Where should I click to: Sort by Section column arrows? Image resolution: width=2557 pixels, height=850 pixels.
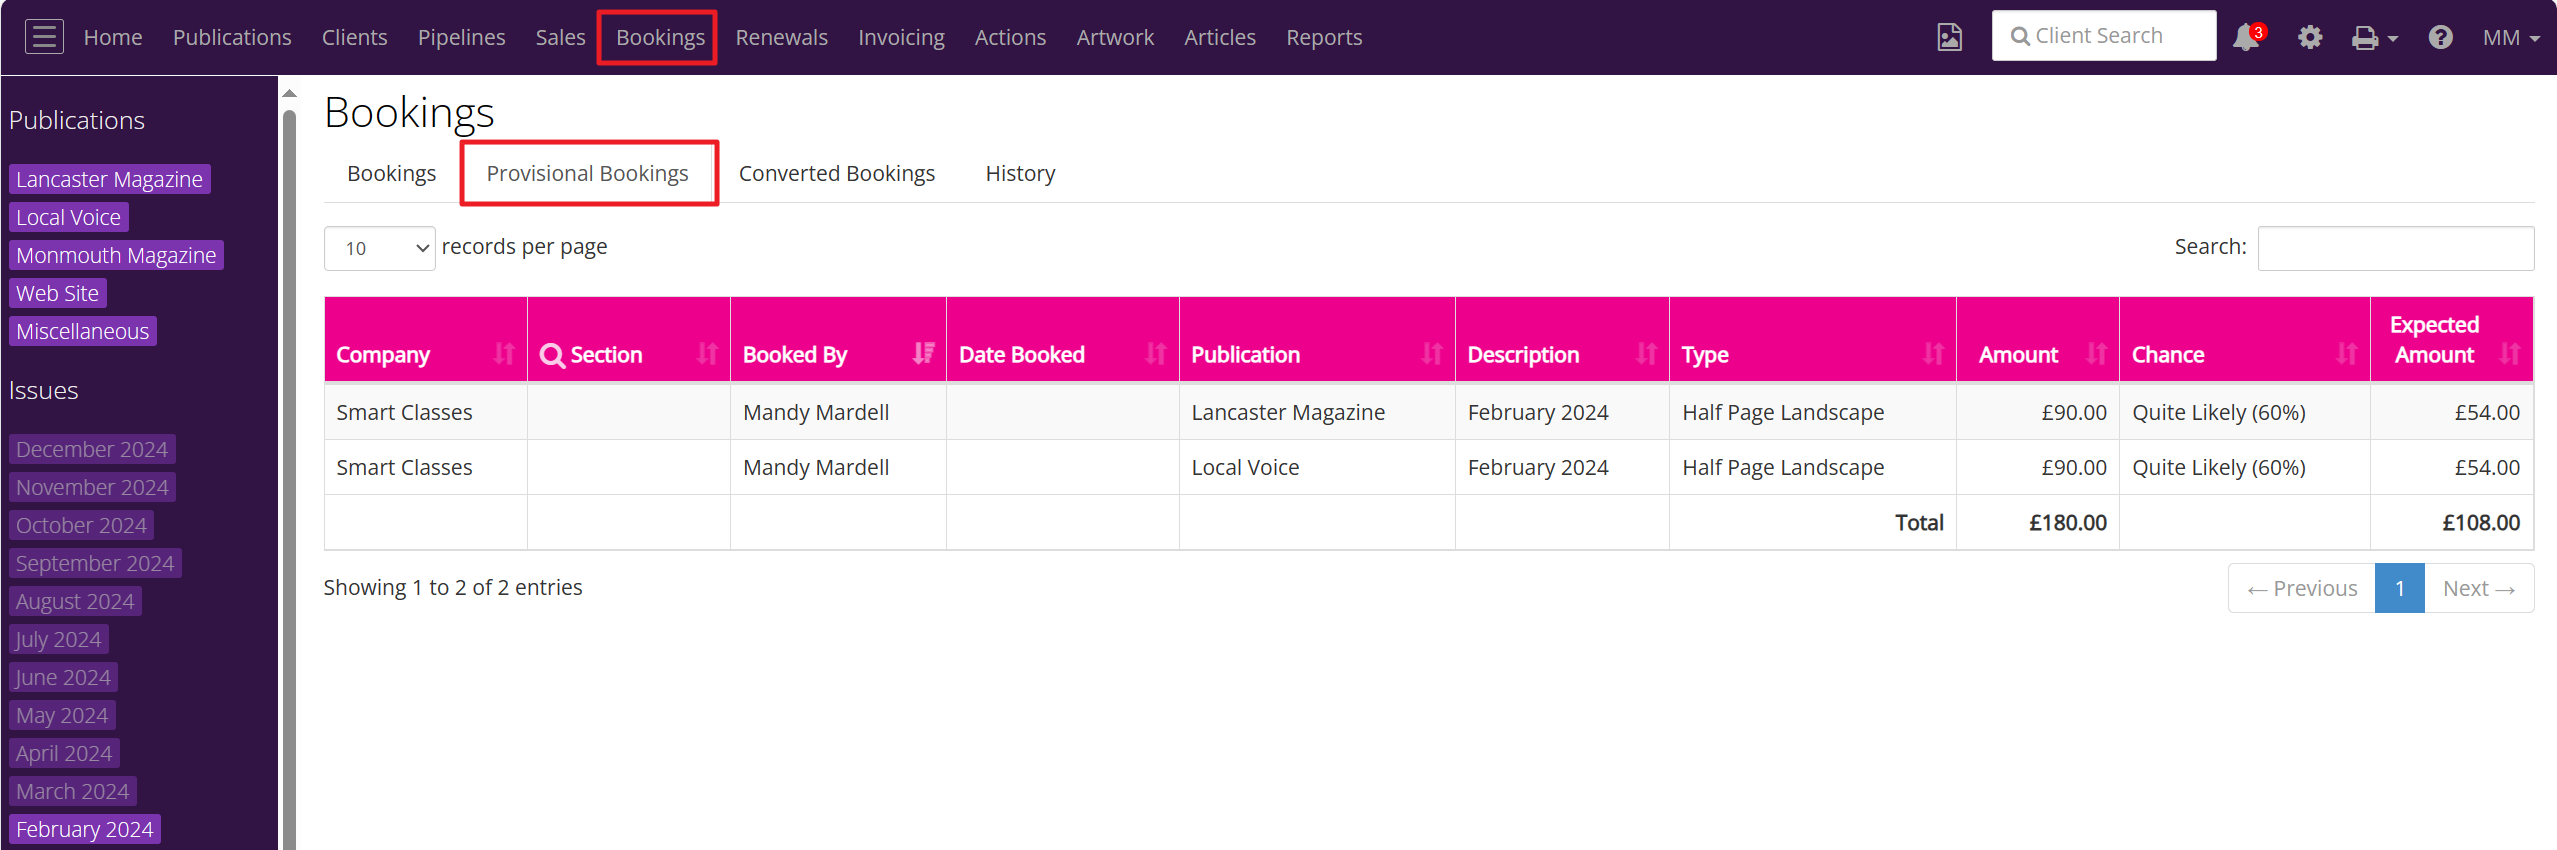(x=707, y=353)
